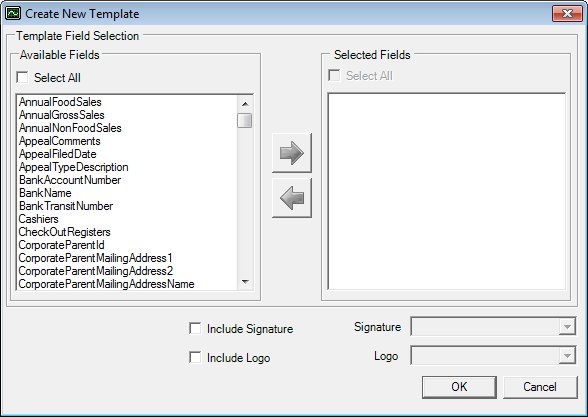The height and width of the screenshot is (417, 588).
Task: Click the right arrow to add fields
Action: tap(292, 153)
